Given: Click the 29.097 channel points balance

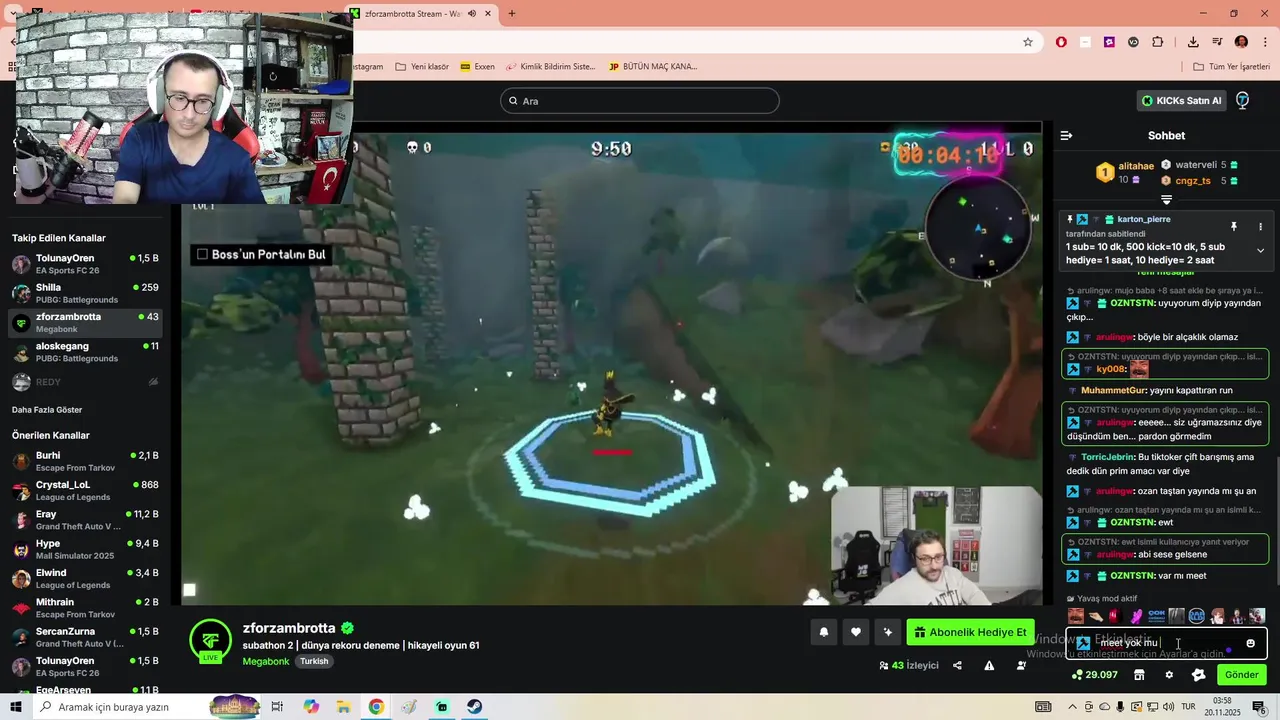Looking at the screenshot, I should (x=1094, y=675).
